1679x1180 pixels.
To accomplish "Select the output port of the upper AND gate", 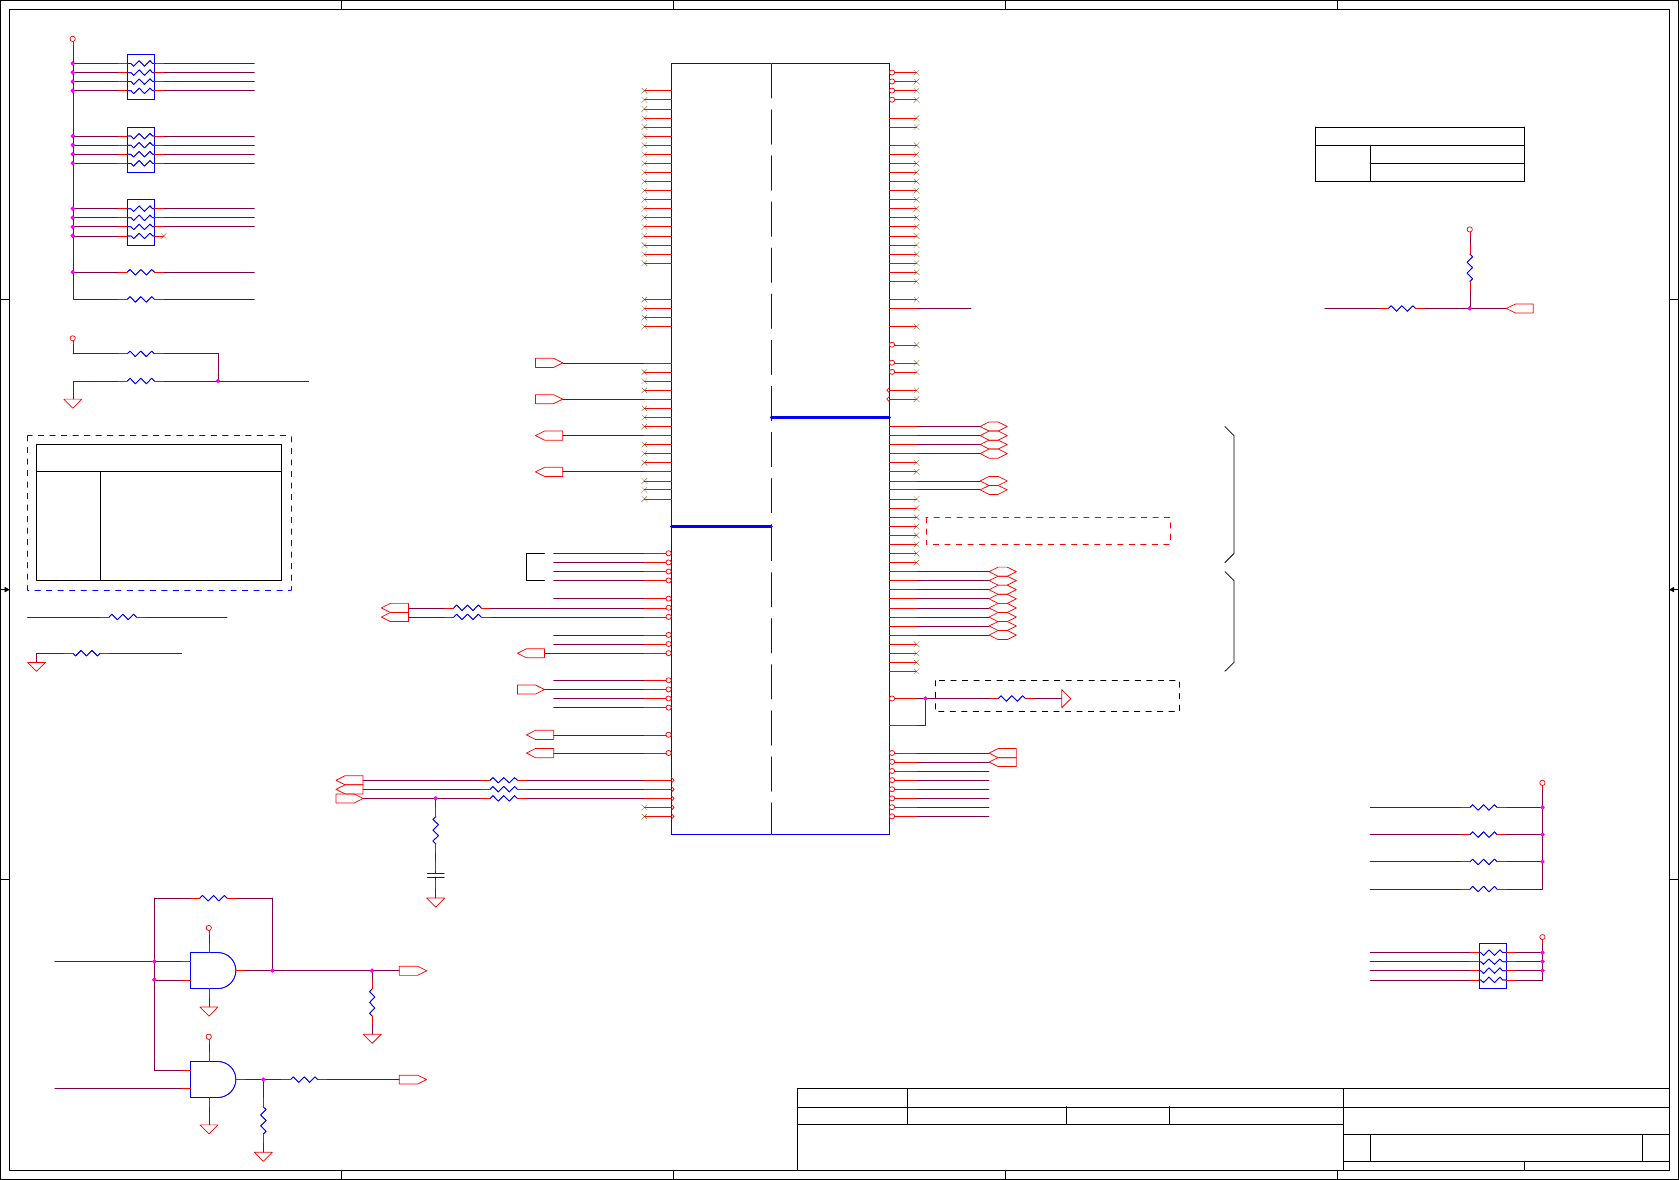I will [x=413, y=970].
